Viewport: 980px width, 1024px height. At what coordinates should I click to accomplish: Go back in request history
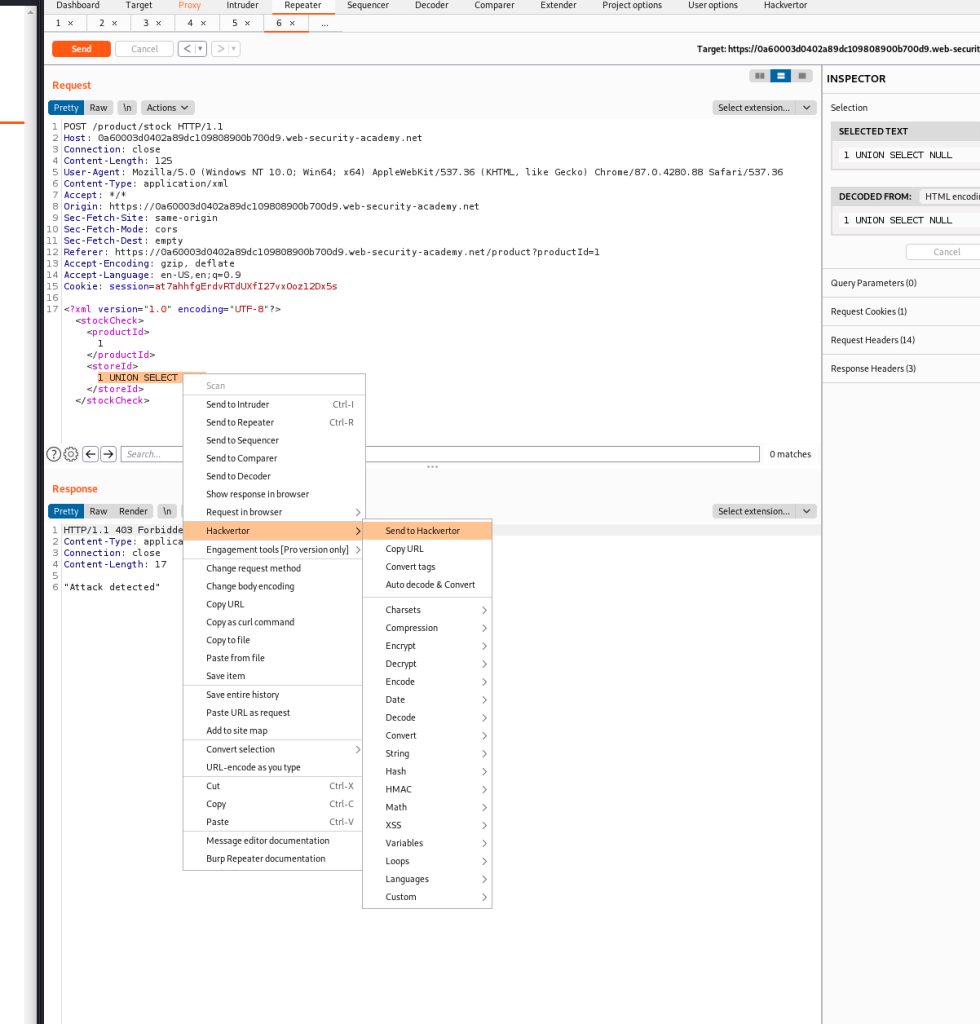tap(186, 49)
